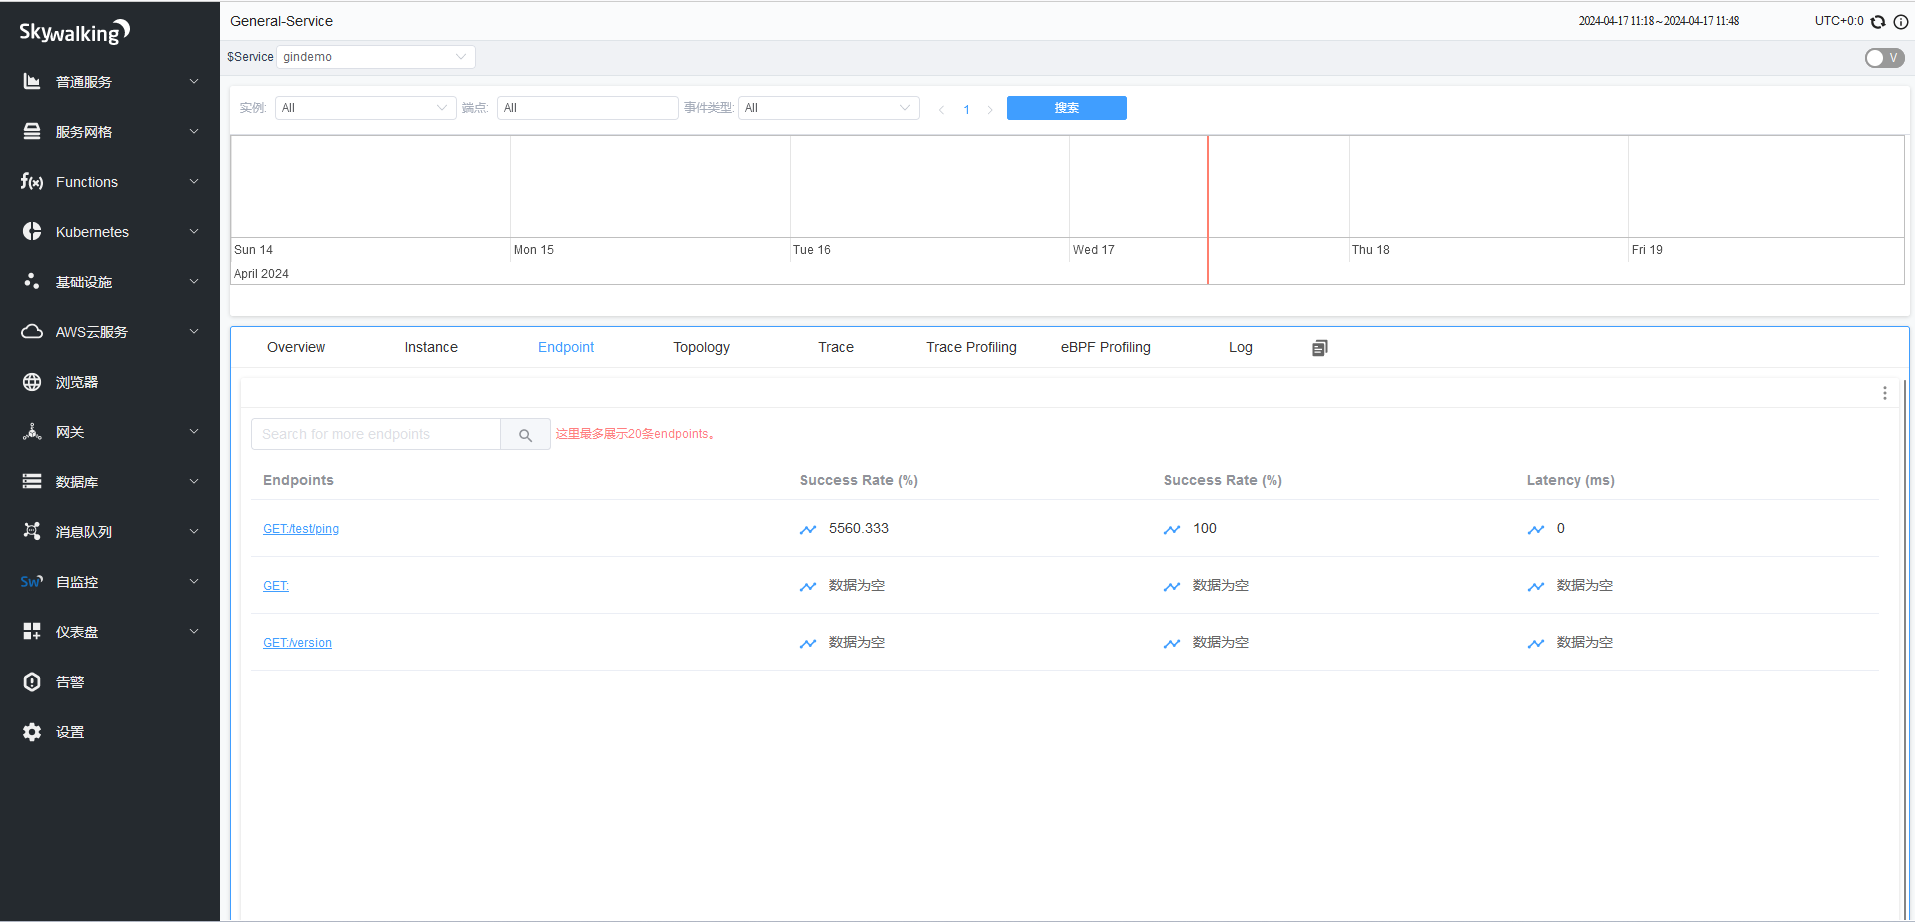The image size is (1915, 922).
Task: Open the bare GET: endpoint link
Action: coord(276,586)
